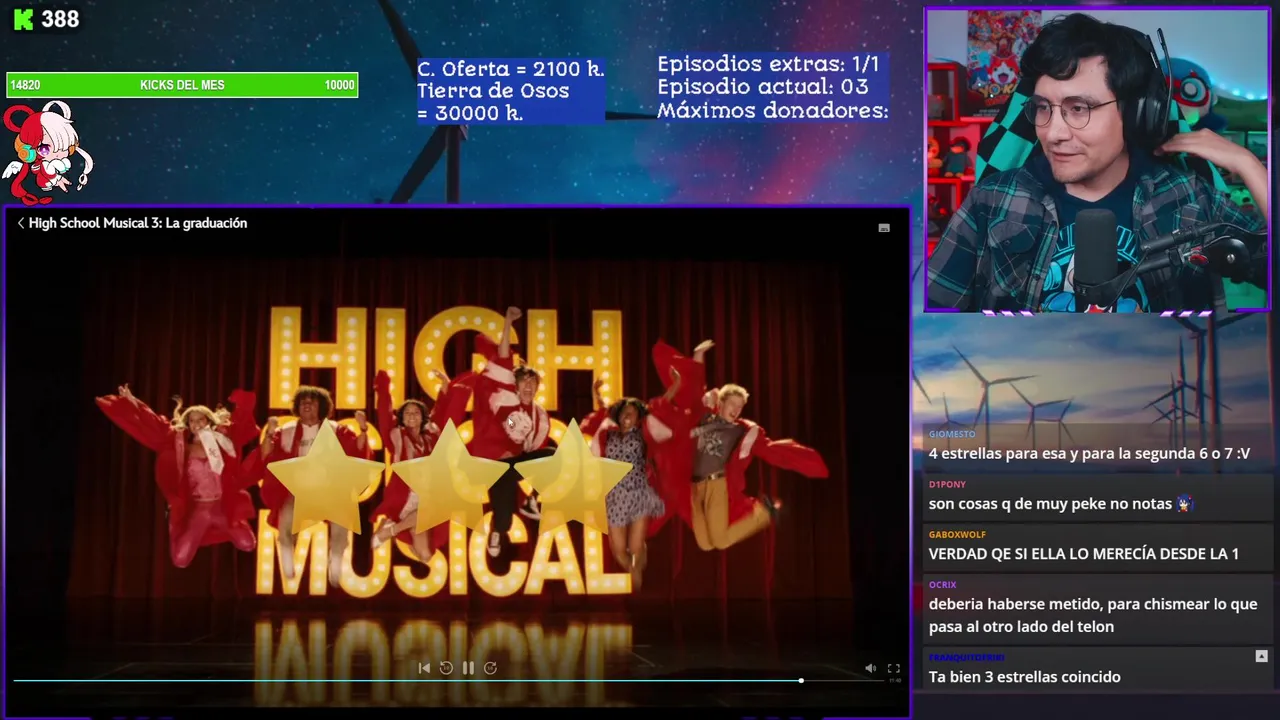Click the viewer count 388

pyautogui.click(x=60, y=19)
